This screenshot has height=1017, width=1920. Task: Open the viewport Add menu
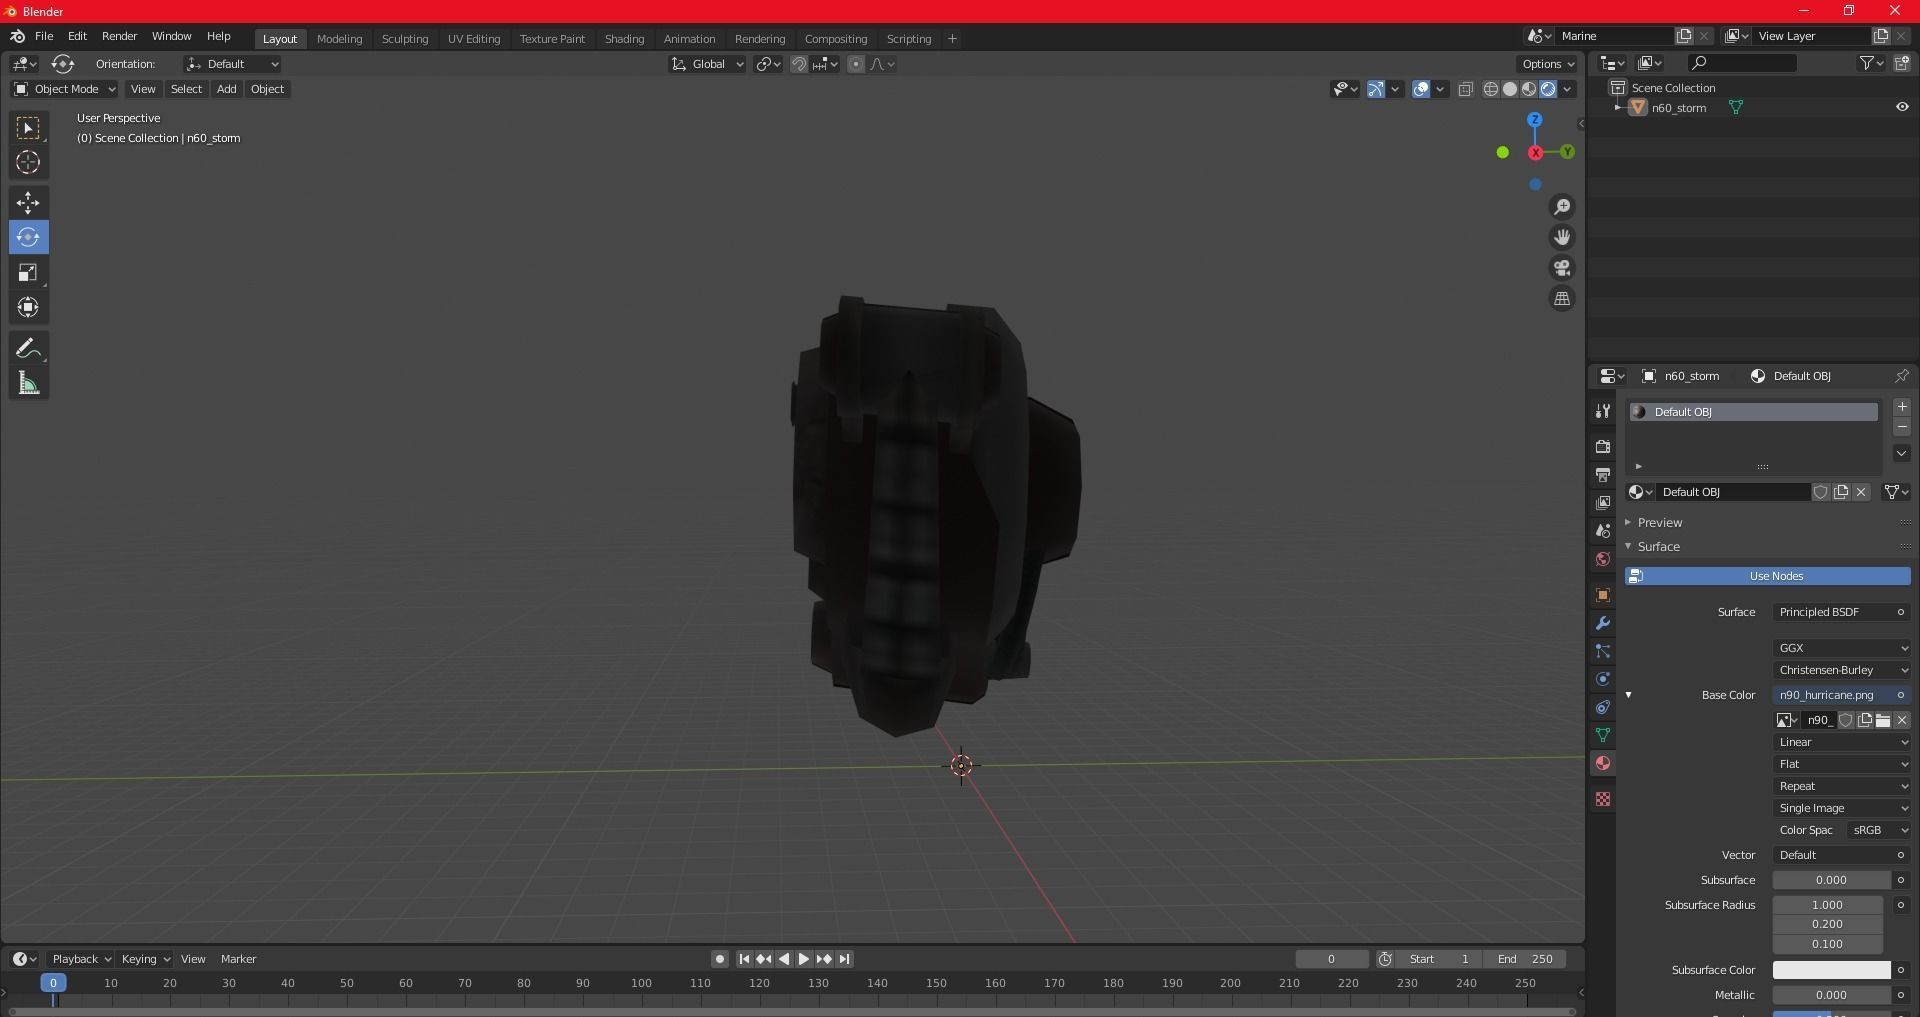tap(227, 89)
